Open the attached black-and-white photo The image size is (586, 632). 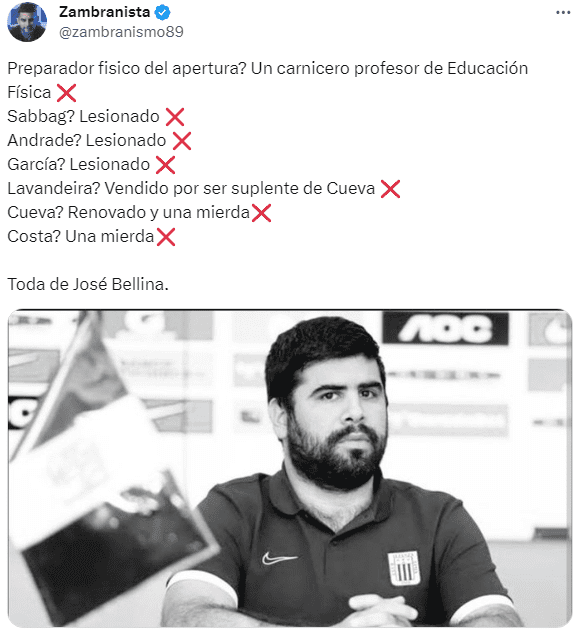pos(290,468)
